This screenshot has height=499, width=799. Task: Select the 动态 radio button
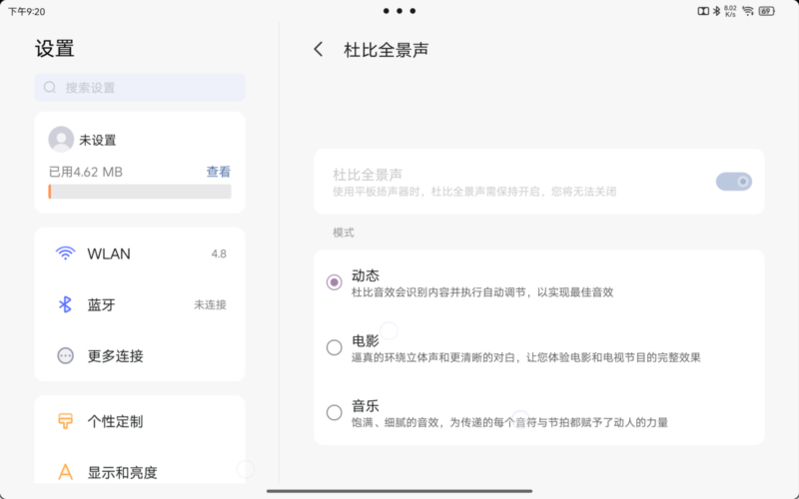pyautogui.click(x=334, y=283)
